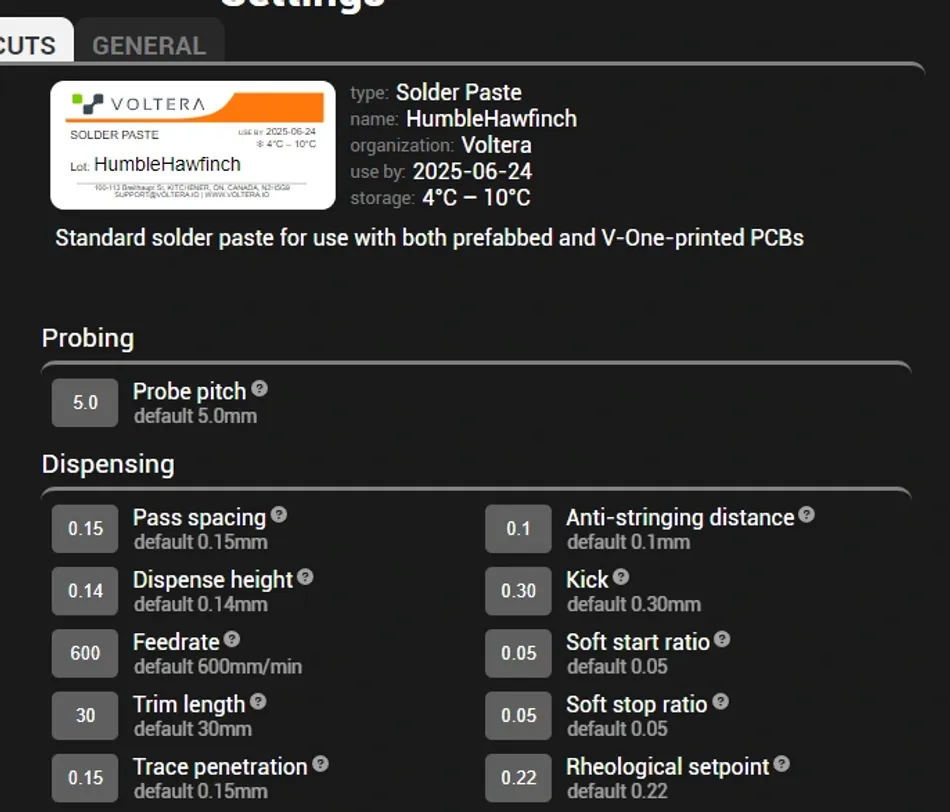Select the partially visible CUTS tab
The image size is (950, 812).
30,45
